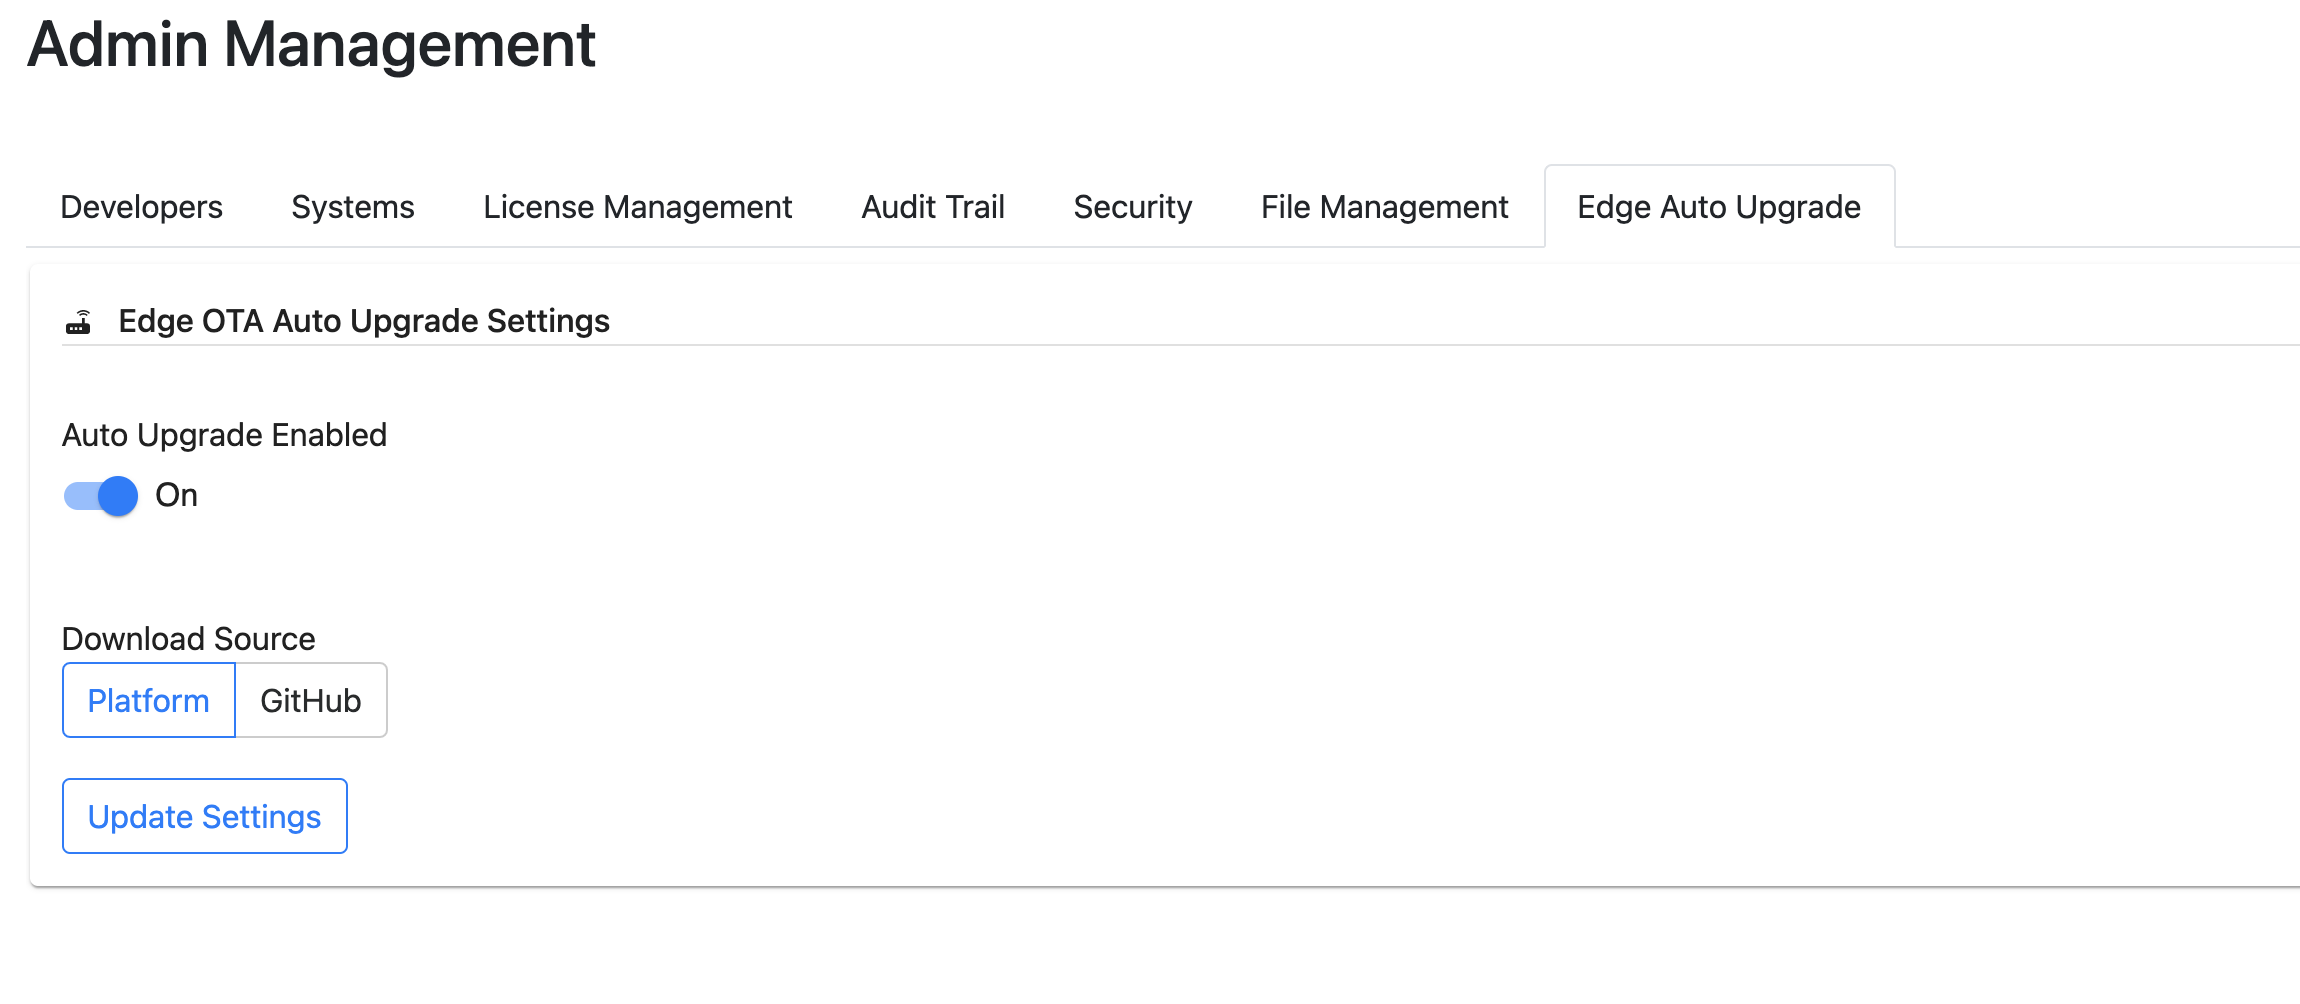Switch to the Systems tab
The width and height of the screenshot is (2300, 1004).
[353, 207]
